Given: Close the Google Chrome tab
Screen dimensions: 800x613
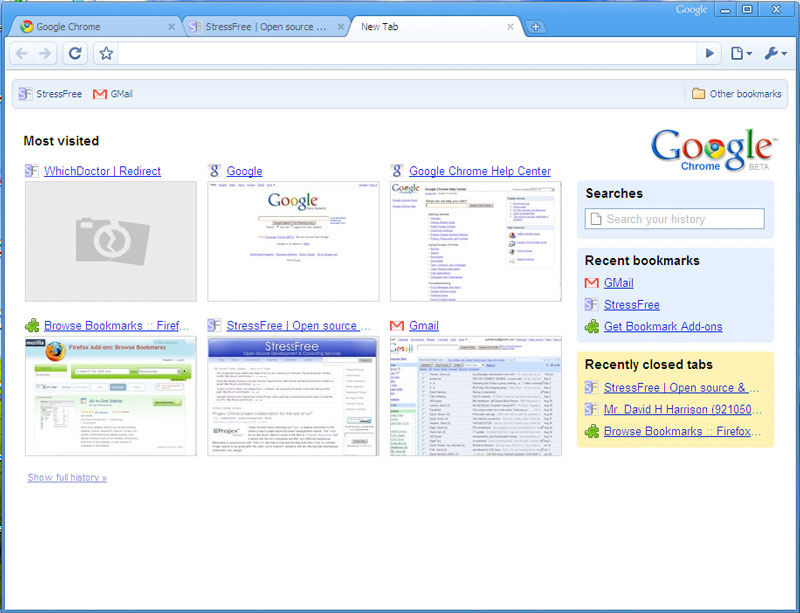Looking at the screenshot, I should pyautogui.click(x=171, y=27).
